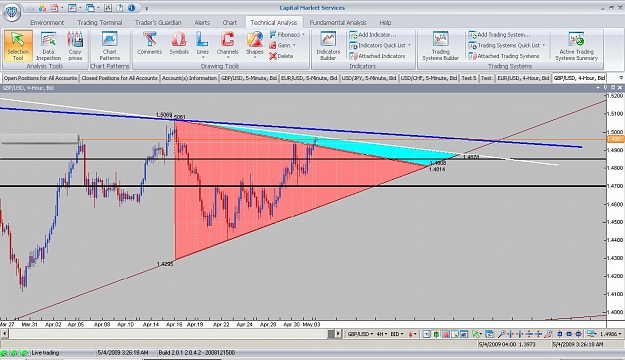Open Attached Indicators
This screenshot has height=360, width=625.
pyautogui.click(x=377, y=56)
